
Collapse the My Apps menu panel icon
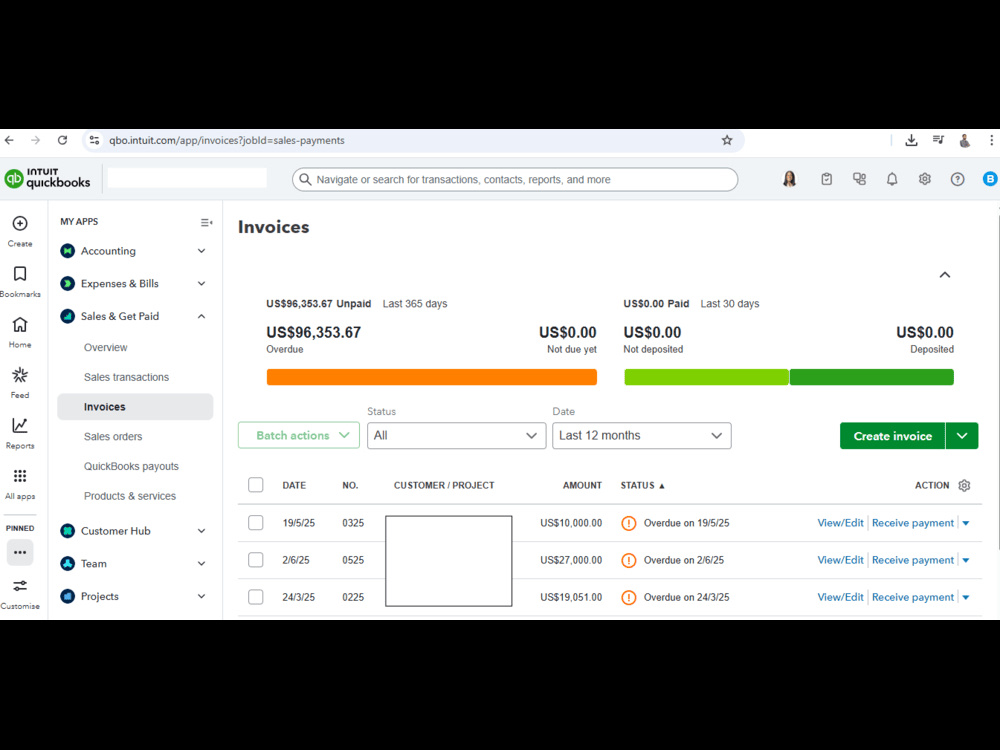click(206, 222)
